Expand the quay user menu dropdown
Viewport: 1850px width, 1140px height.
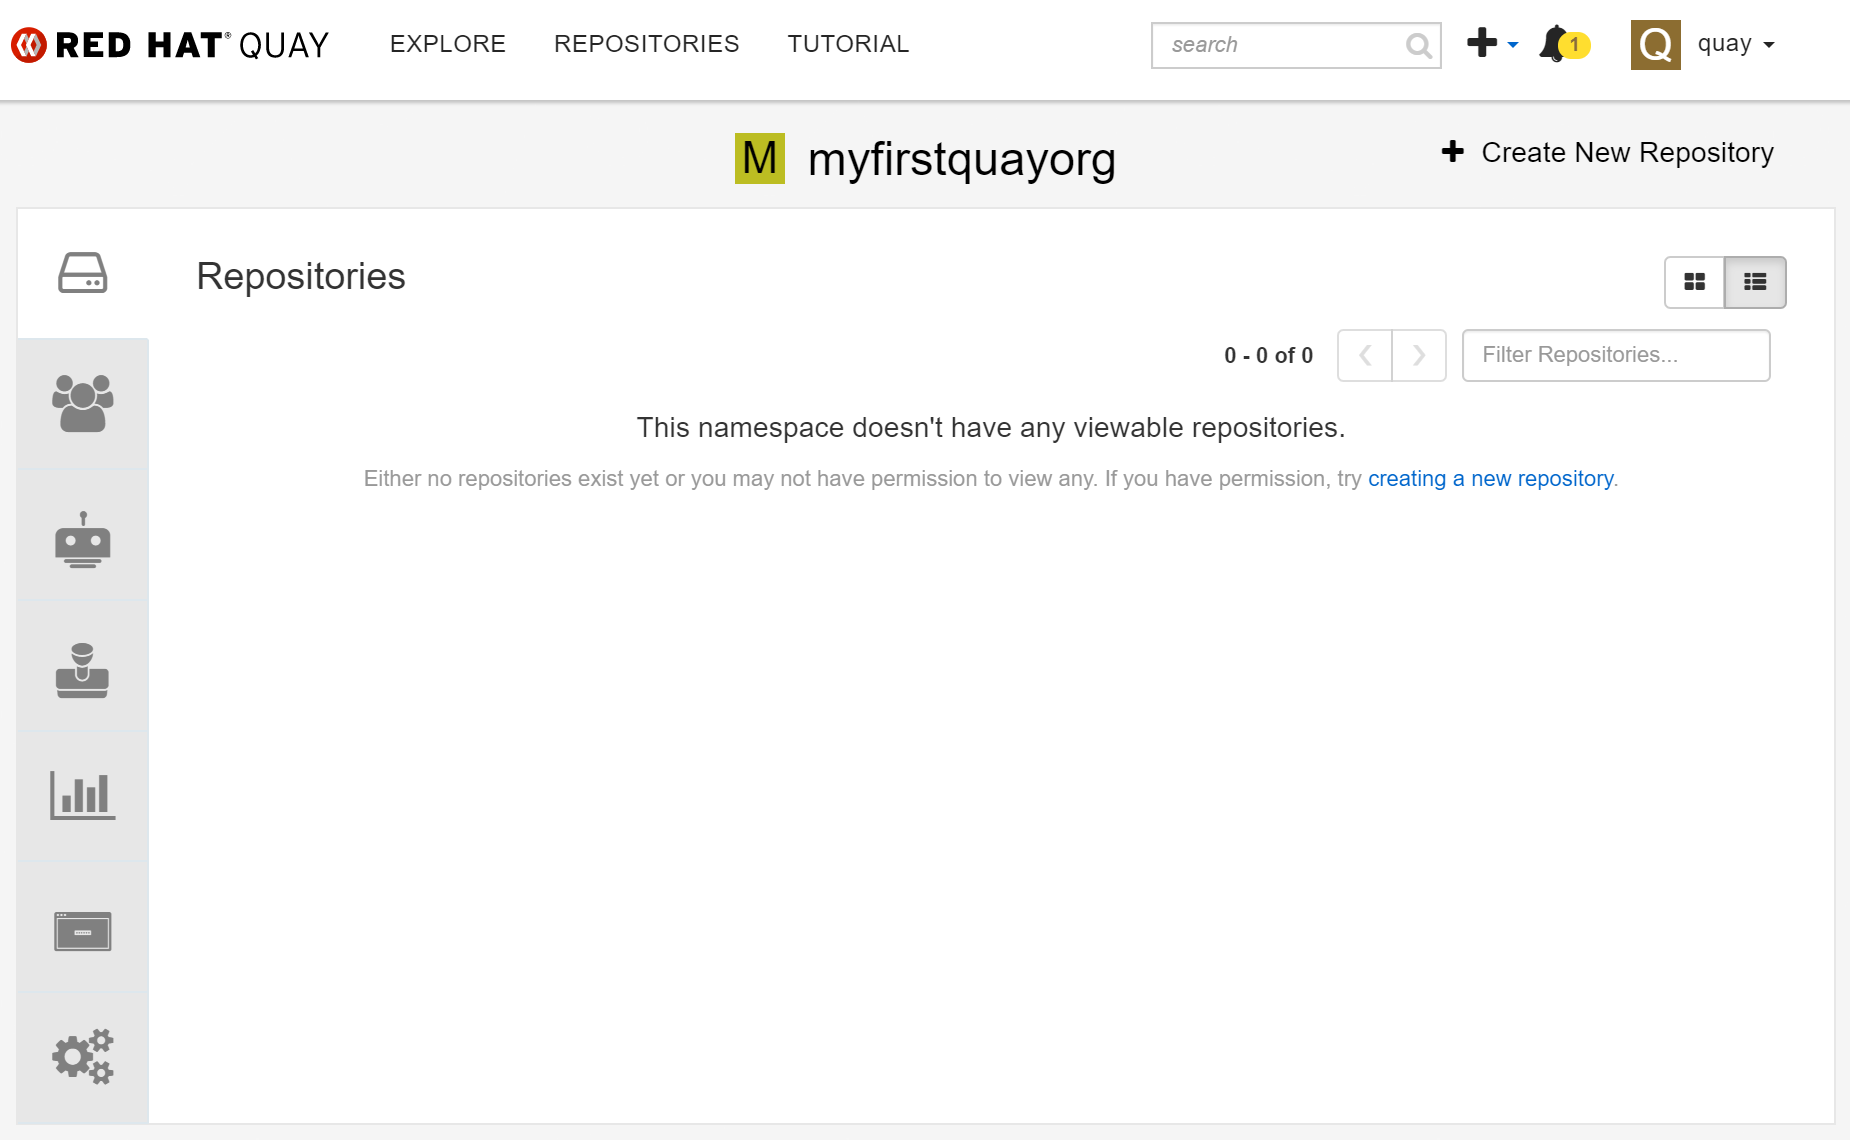[x=1736, y=44]
